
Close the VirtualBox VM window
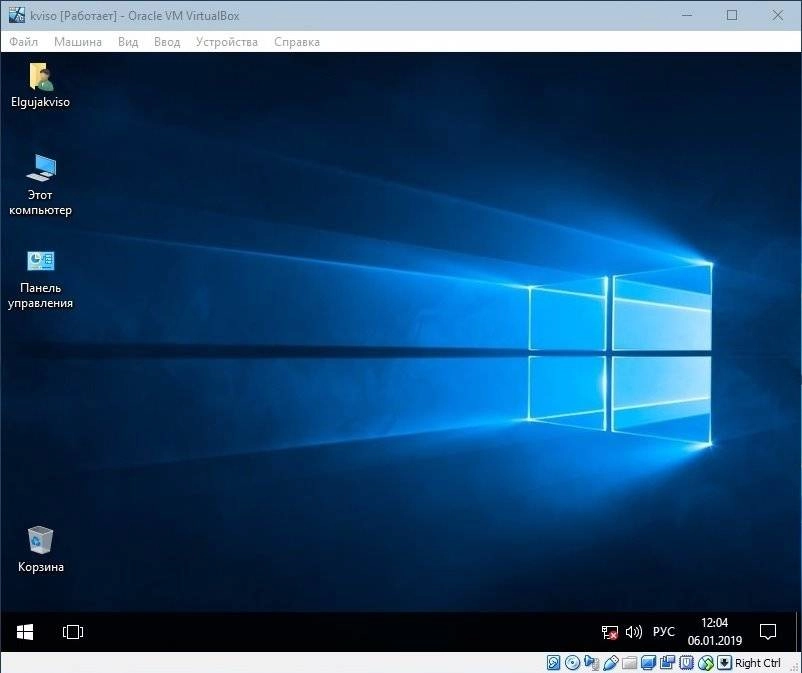[777, 15]
